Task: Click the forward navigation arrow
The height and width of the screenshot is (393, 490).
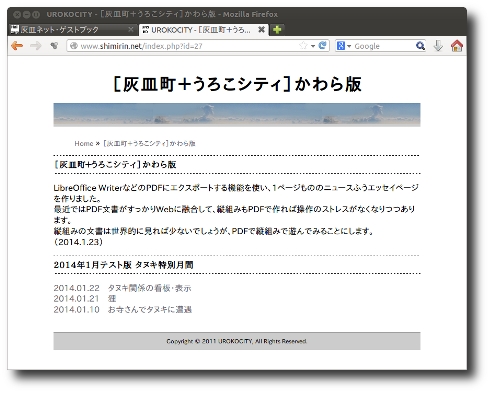Action: 35,46
